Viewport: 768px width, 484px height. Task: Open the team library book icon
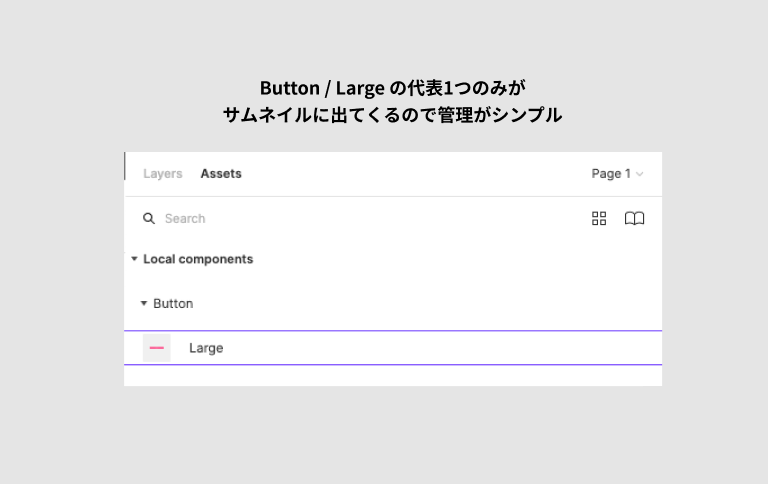(634, 218)
